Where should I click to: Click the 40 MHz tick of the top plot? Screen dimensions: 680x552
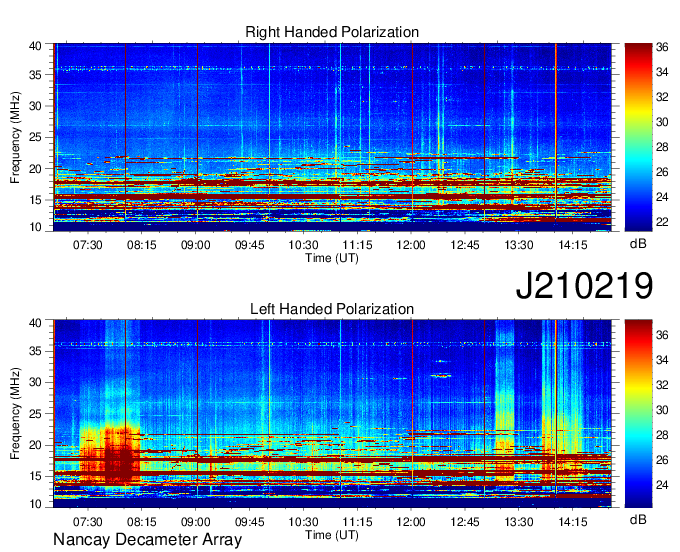pyautogui.click(x=35, y=46)
